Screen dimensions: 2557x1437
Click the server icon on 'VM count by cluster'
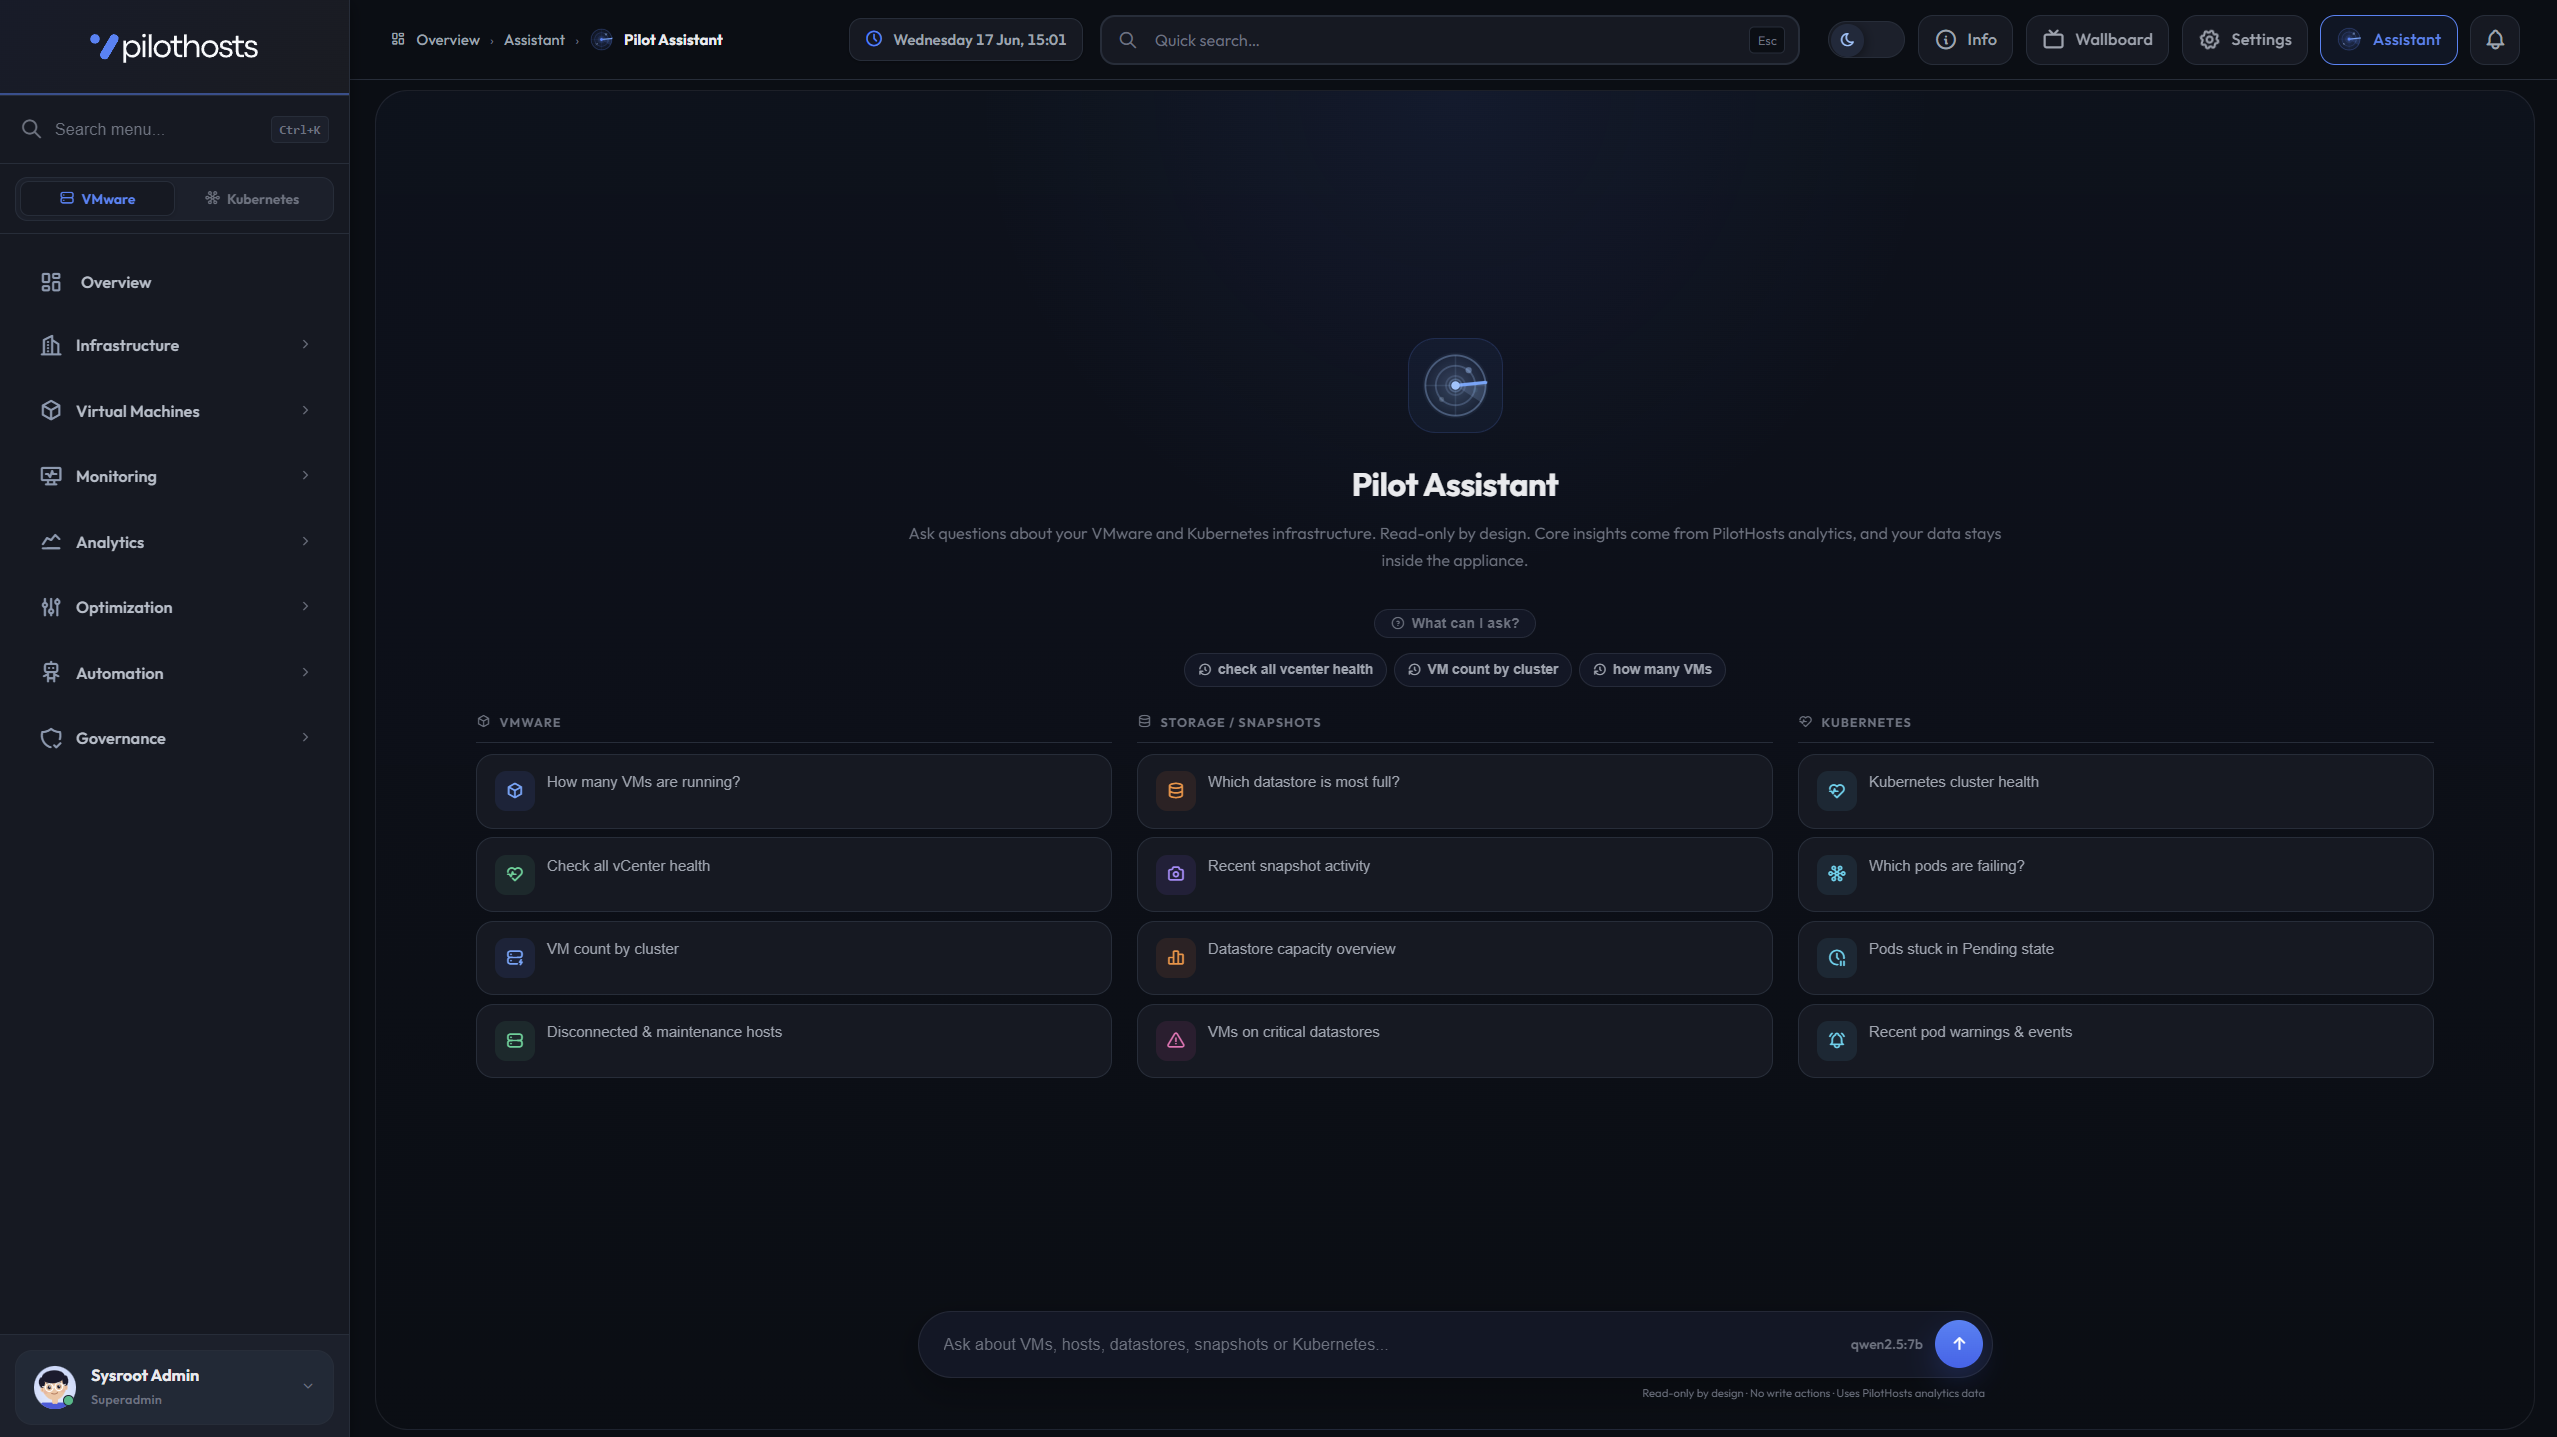pos(515,958)
